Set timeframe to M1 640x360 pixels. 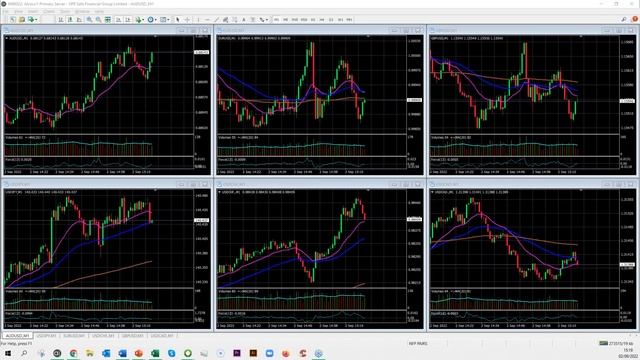click(x=276, y=19)
